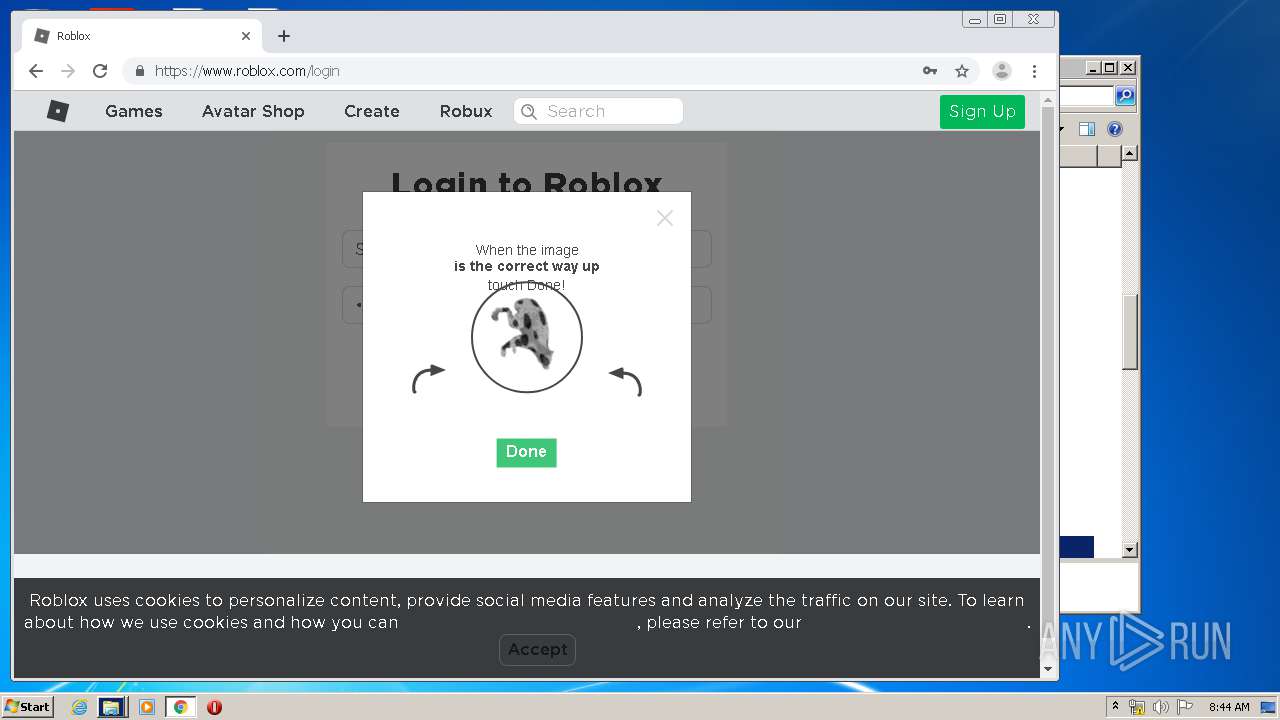The height and width of the screenshot is (720, 1280).
Task: Click the rotating animal thumbnail
Action: [x=527, y=338]
